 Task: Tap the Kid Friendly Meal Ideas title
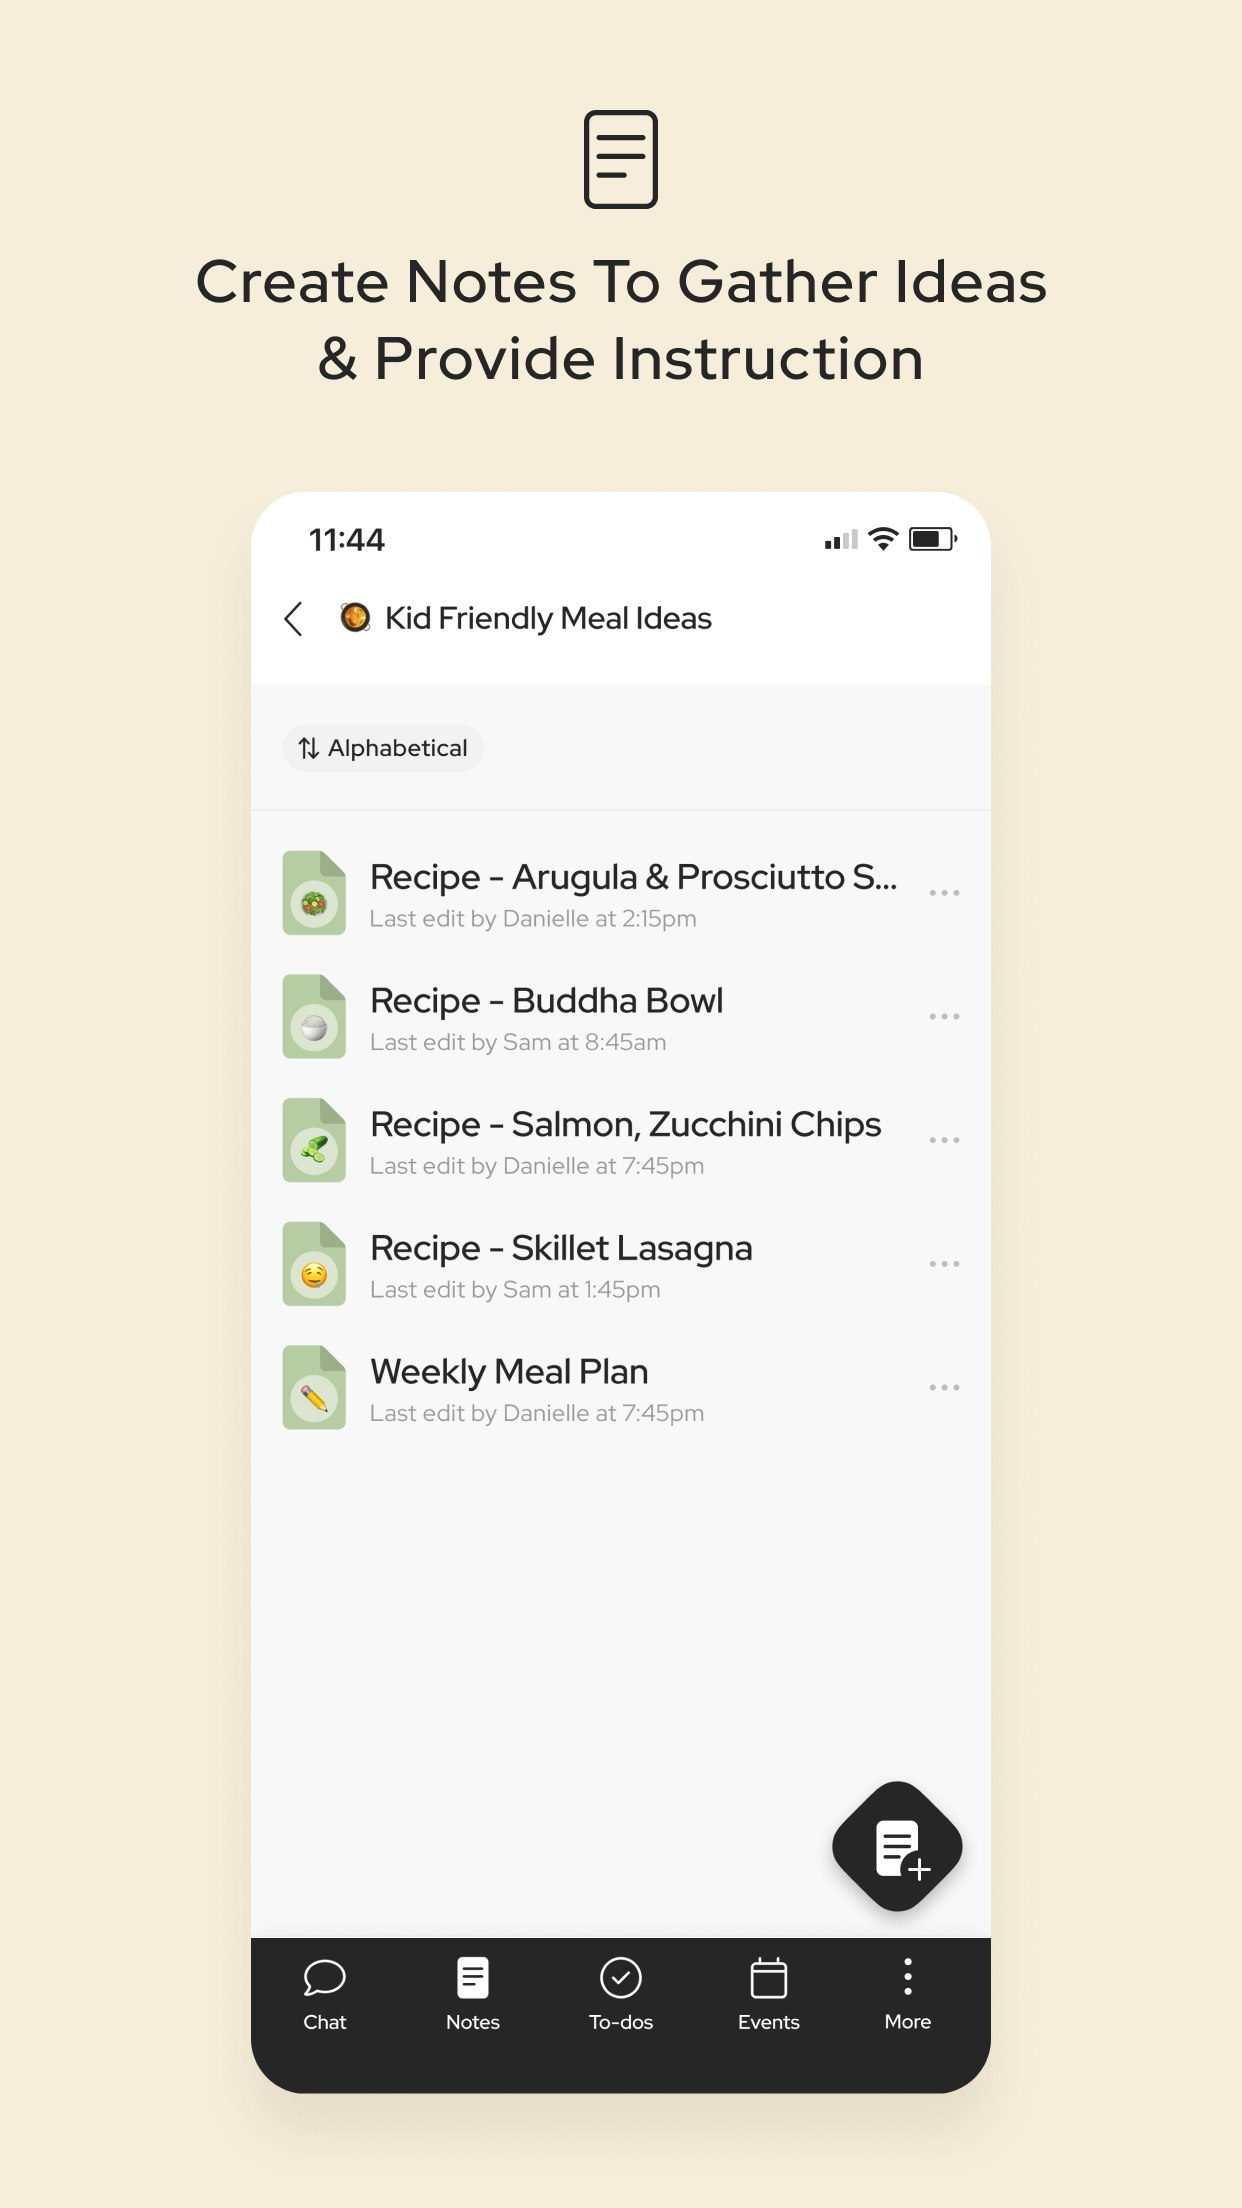click(x=548, y=618)
